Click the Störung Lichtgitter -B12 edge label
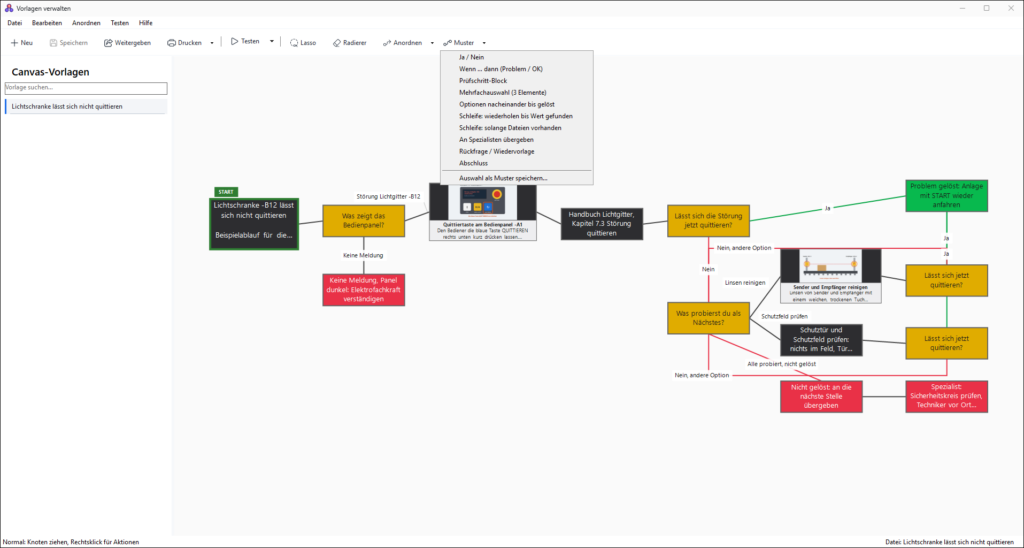Image resolution: width=1024 pixels, height=548 pixels. point(388,196)
